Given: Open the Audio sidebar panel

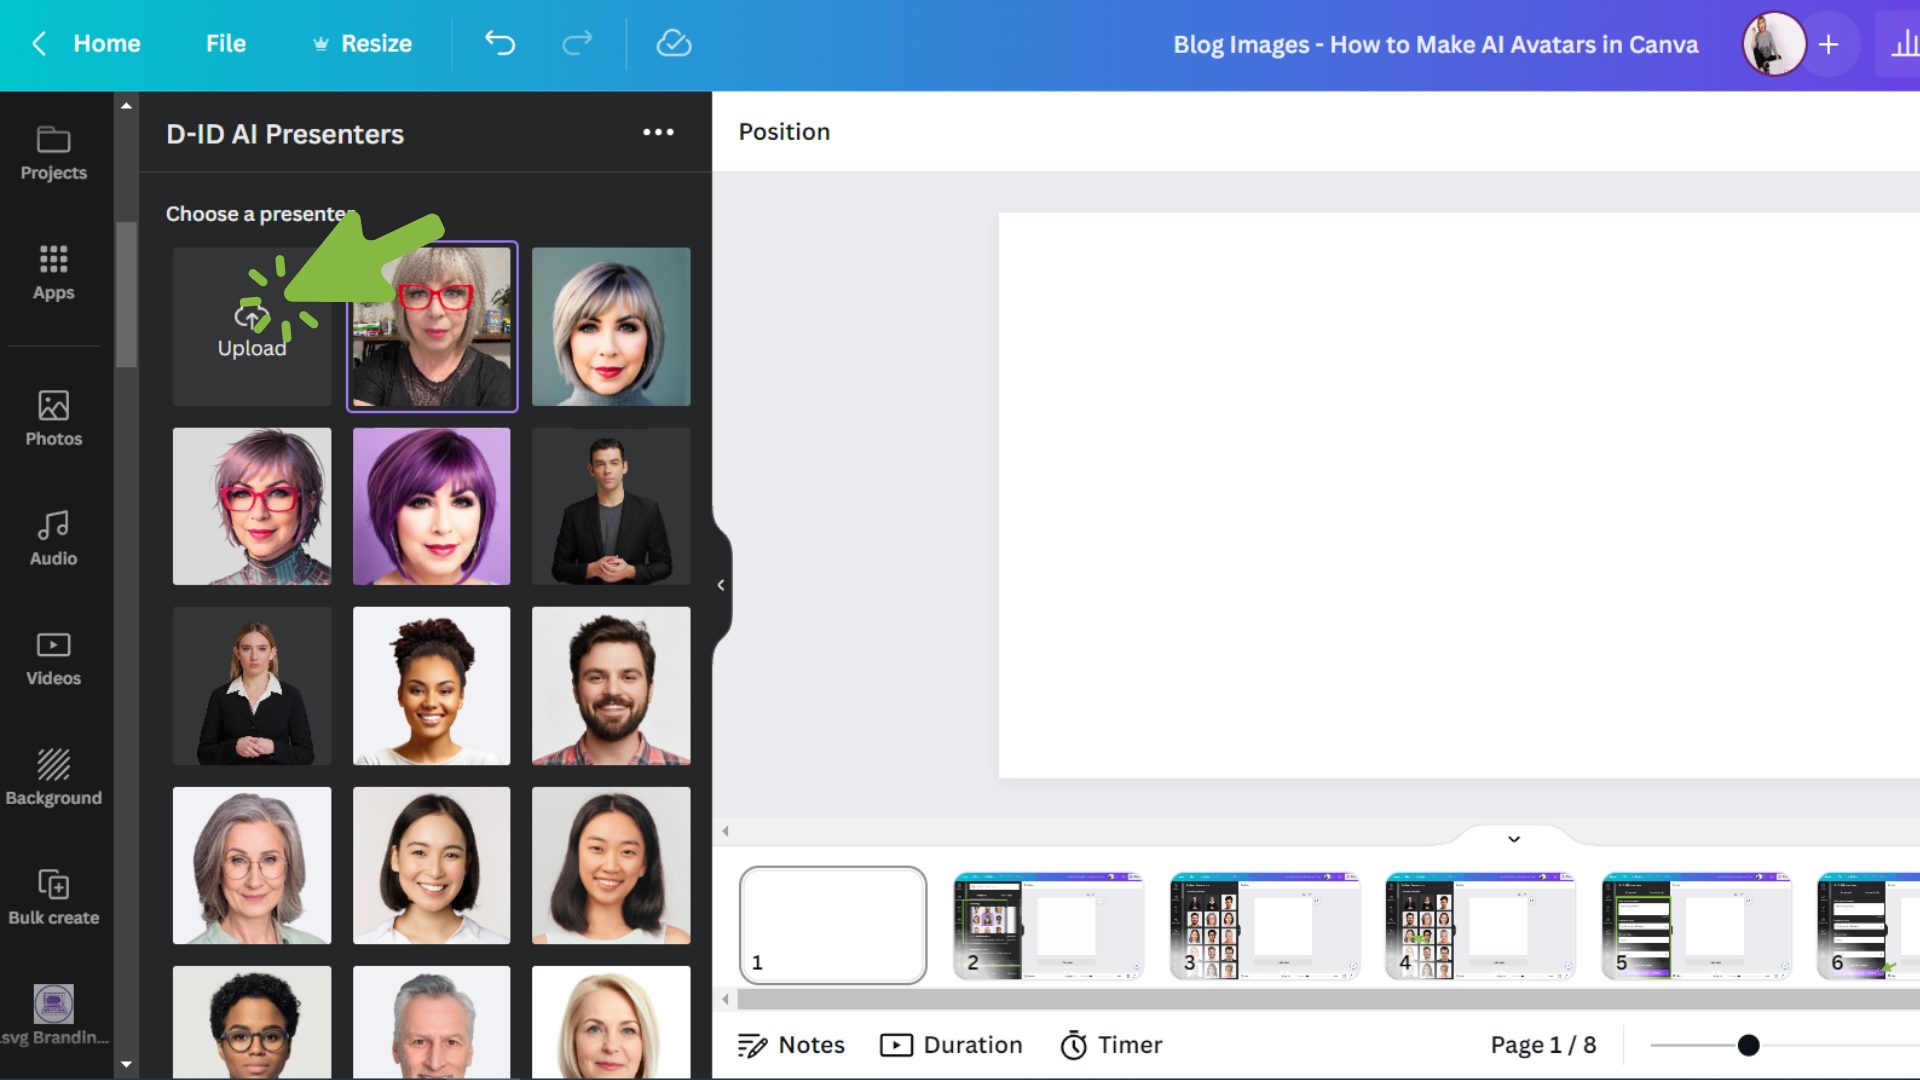Looking at the screenshot, I should (53, 538).
